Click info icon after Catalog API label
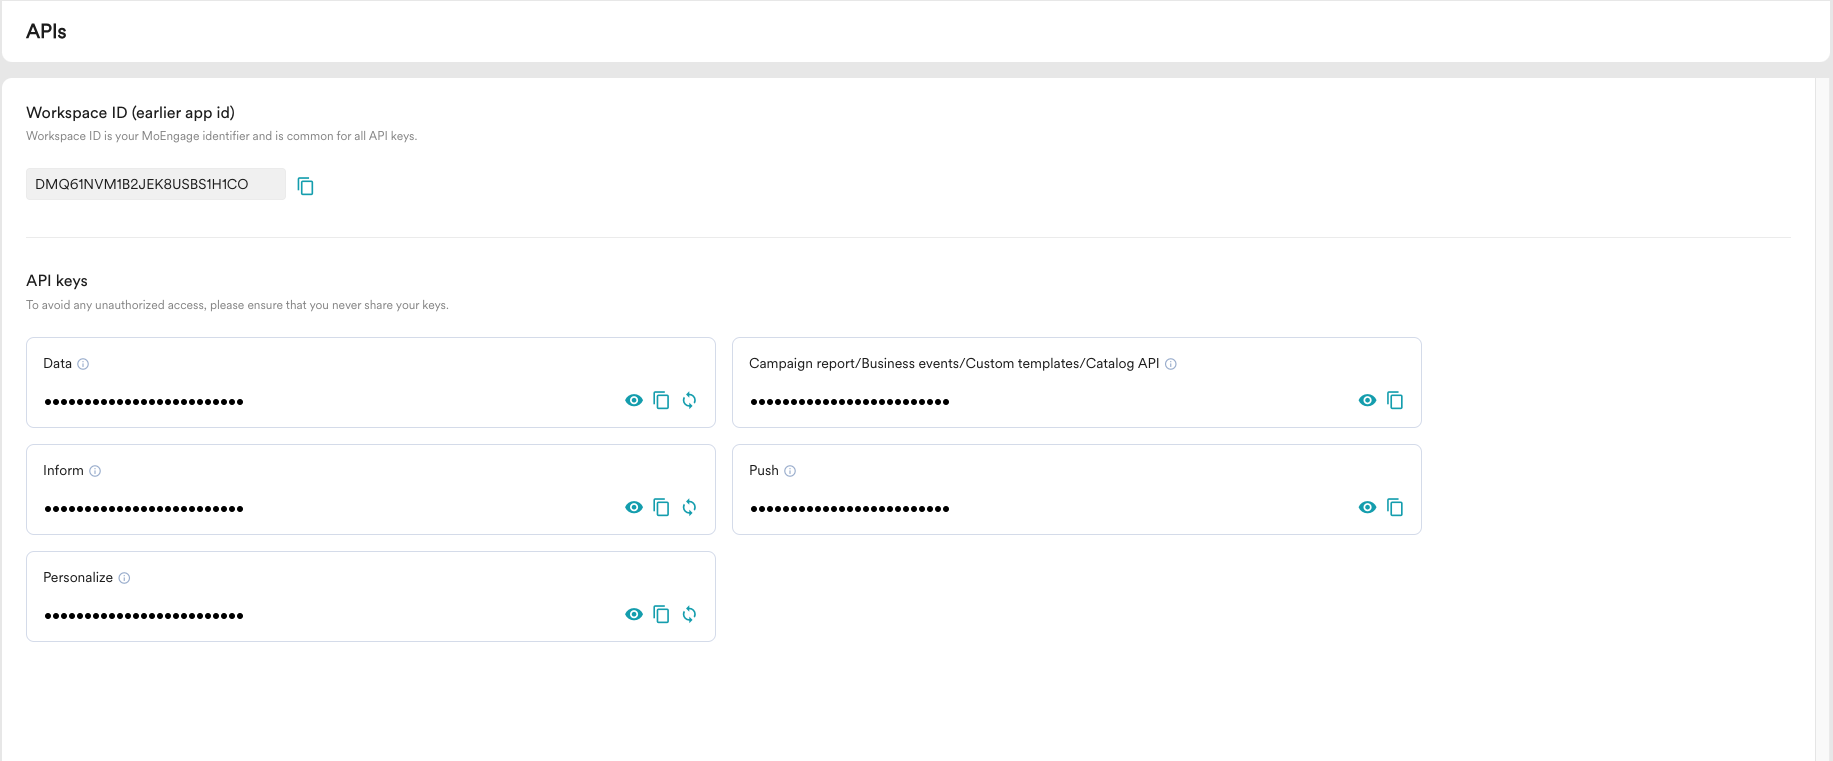Screen dimensions: 1833x761 pos(1171,364)
